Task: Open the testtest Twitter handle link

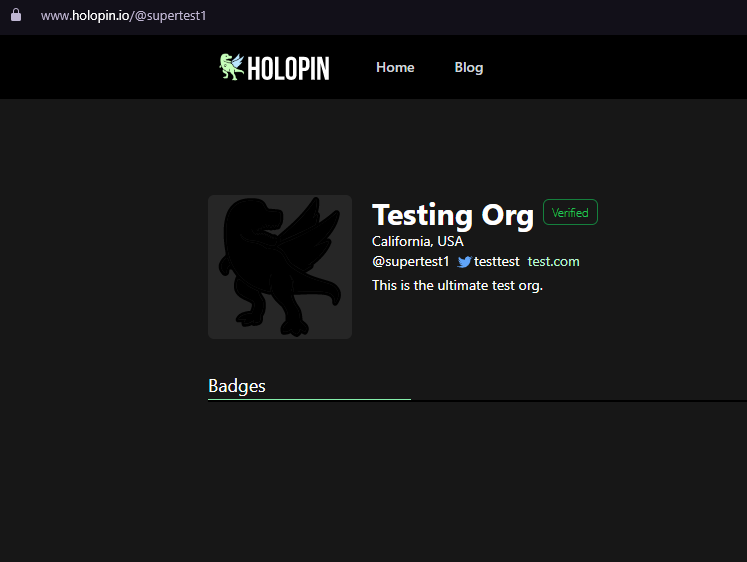Action: (496, 261)
